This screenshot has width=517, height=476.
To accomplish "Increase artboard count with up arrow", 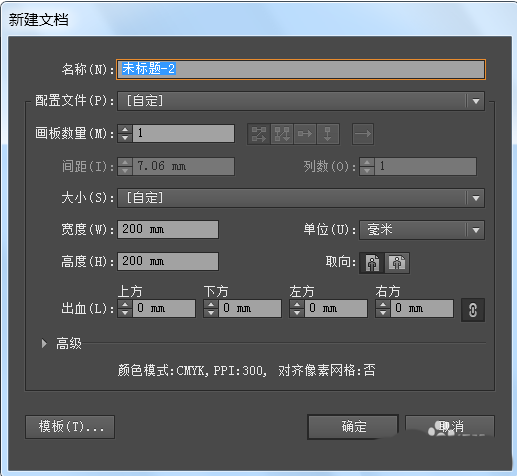I will point(125,130).
